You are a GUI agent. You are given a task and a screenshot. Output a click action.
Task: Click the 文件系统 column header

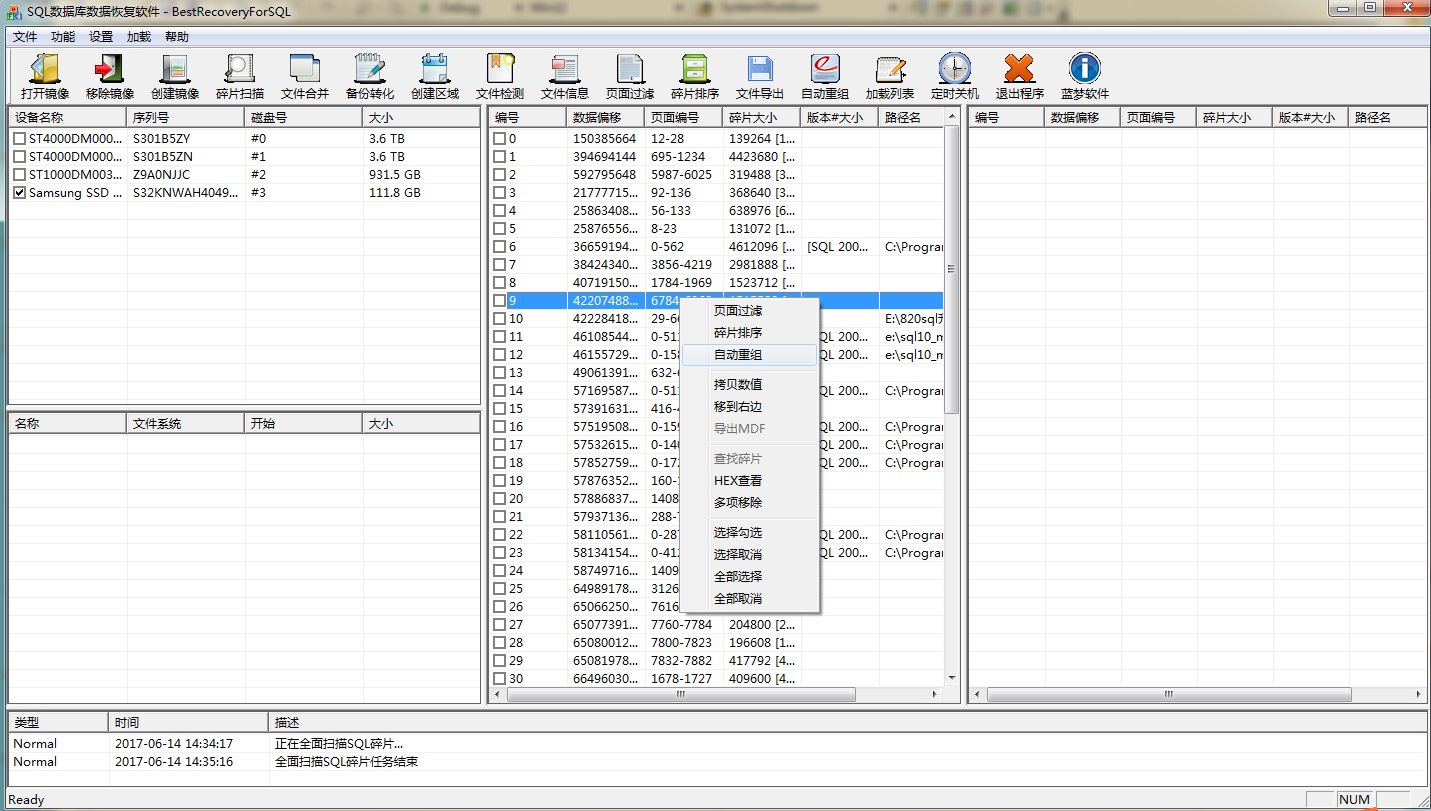click(186, 424)
